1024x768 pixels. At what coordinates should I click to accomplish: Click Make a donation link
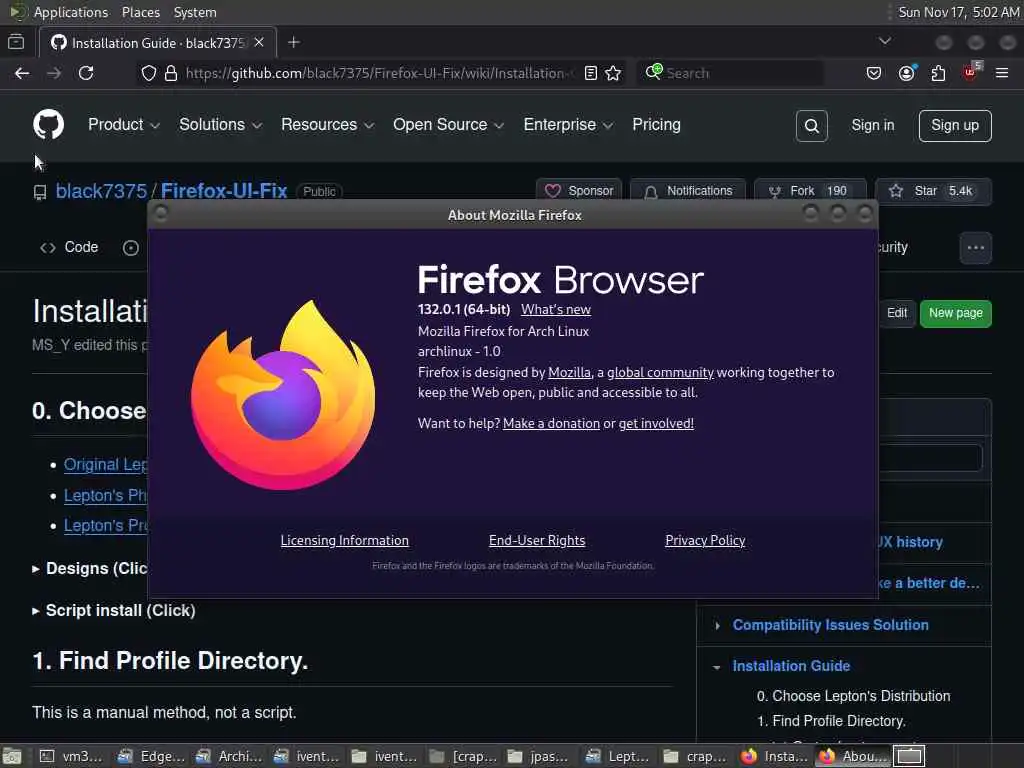551,423
